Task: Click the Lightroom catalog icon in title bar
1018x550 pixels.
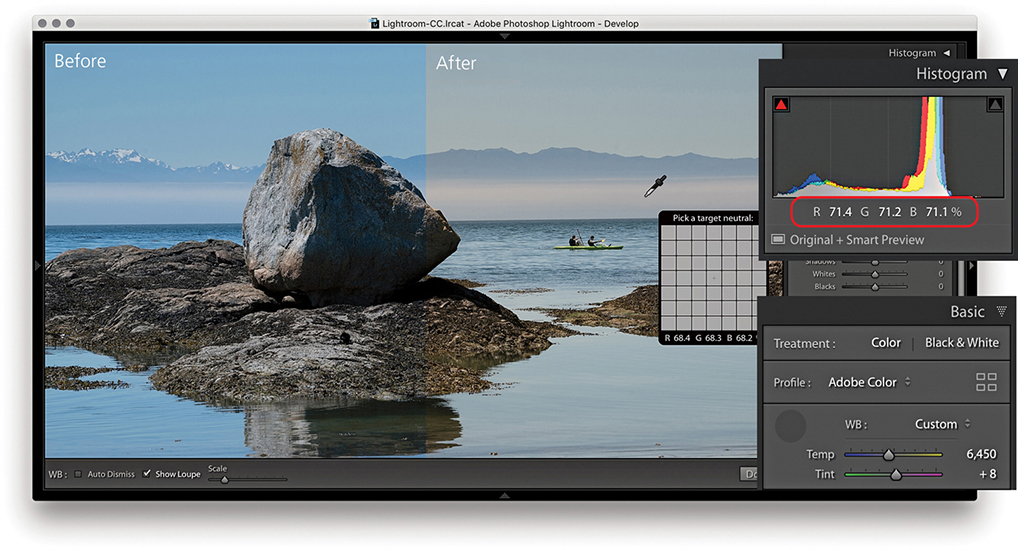Action: tap(374, 23)
